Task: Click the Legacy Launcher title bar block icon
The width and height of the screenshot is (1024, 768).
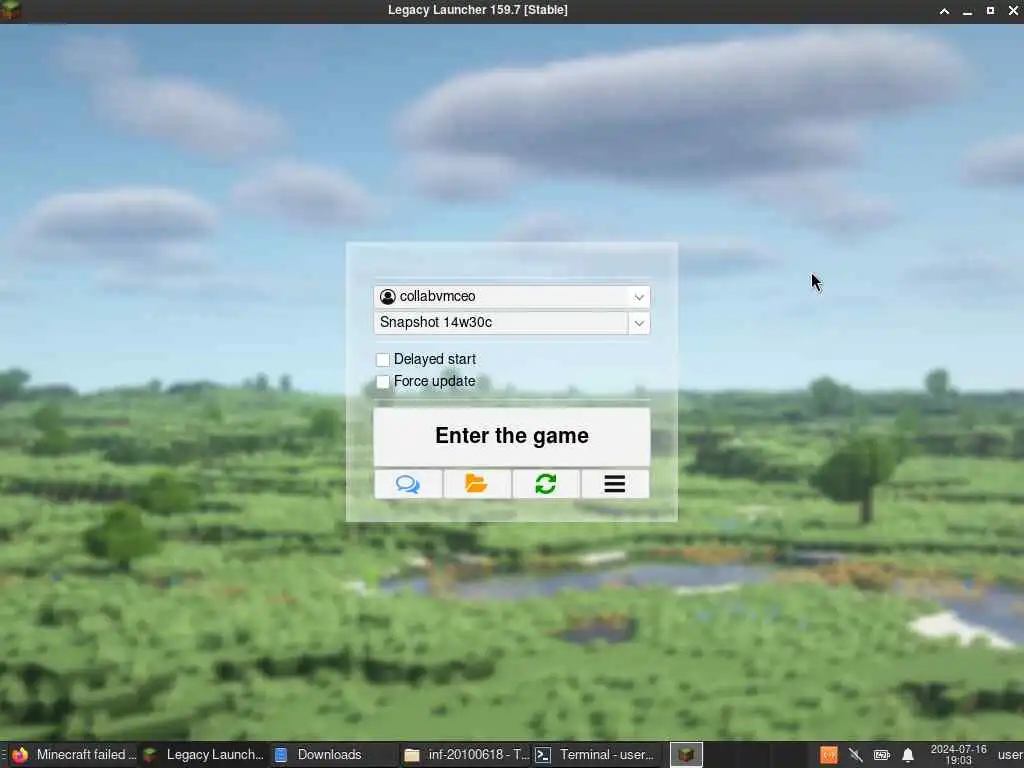Action: tap(11, 10)
